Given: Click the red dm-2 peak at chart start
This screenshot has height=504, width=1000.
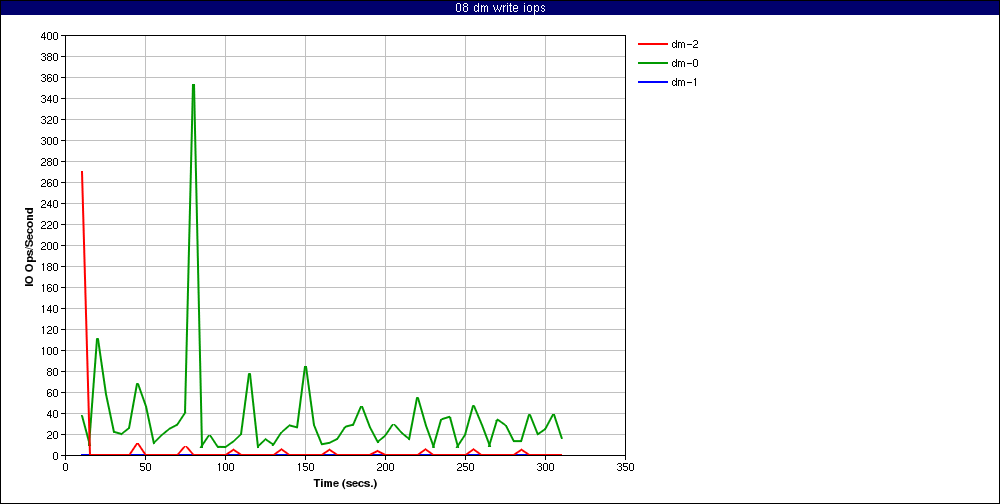Looking at the screenshot, I should (x=82, y=172).
